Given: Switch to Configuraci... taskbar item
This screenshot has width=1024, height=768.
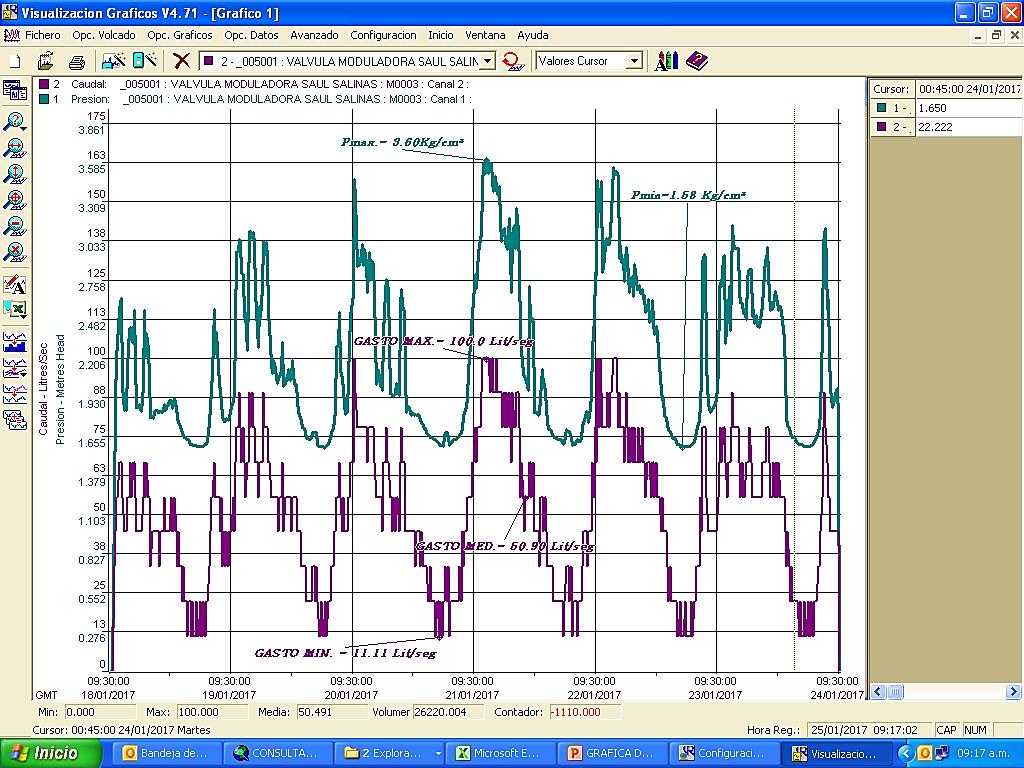Looking at the screenshot, I should (724, 753).
